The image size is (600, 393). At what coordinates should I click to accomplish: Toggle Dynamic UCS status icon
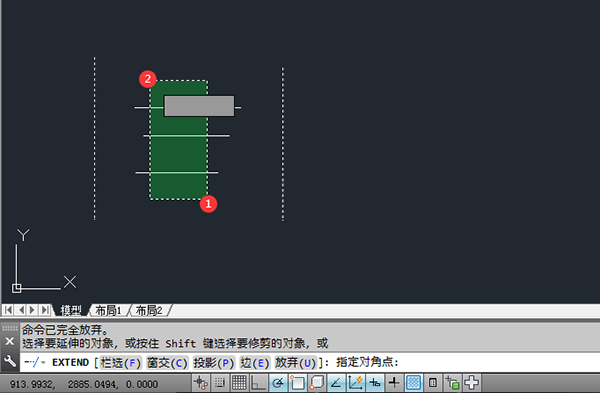click(355, 383)
